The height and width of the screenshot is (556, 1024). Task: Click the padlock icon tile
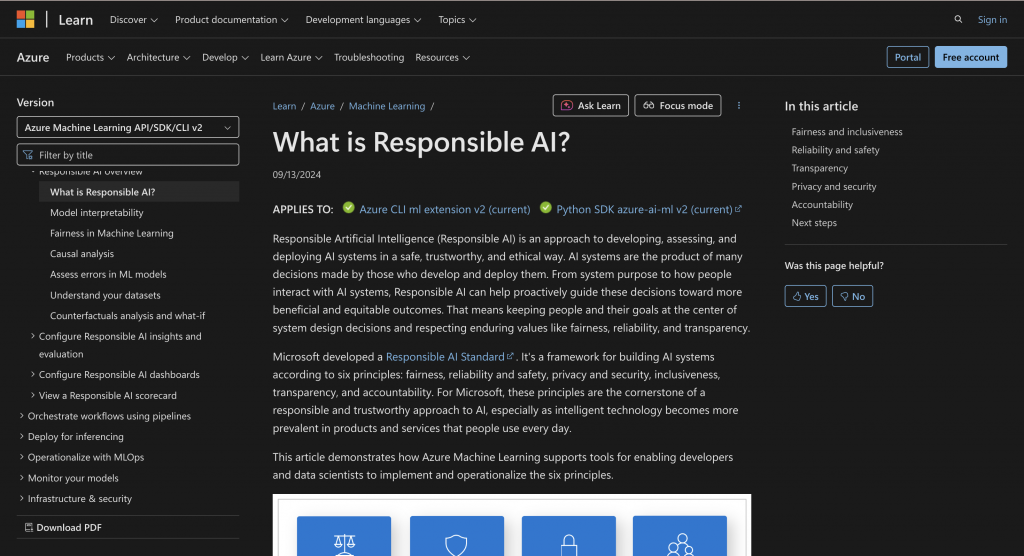(x=569, y=536)
